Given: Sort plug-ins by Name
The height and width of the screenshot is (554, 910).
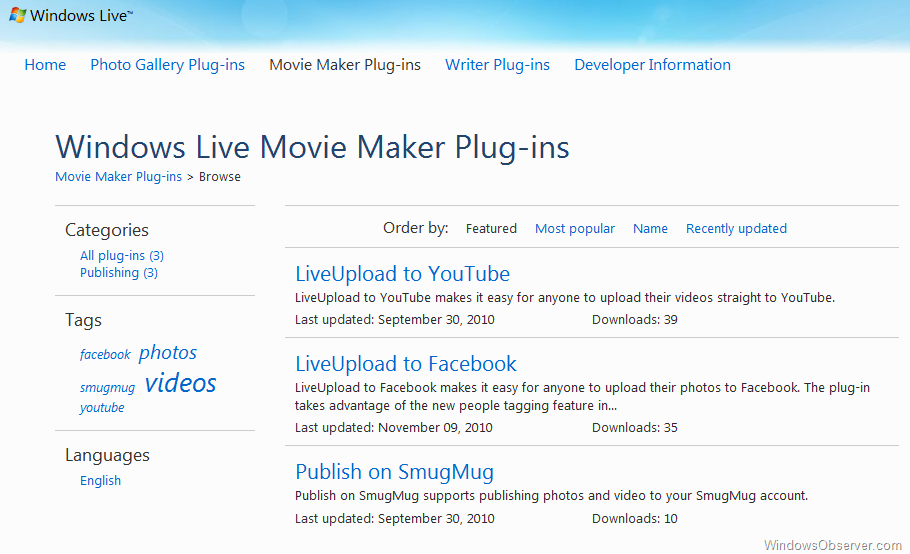Looking at the screenshot, I should [x=650, y=229].
